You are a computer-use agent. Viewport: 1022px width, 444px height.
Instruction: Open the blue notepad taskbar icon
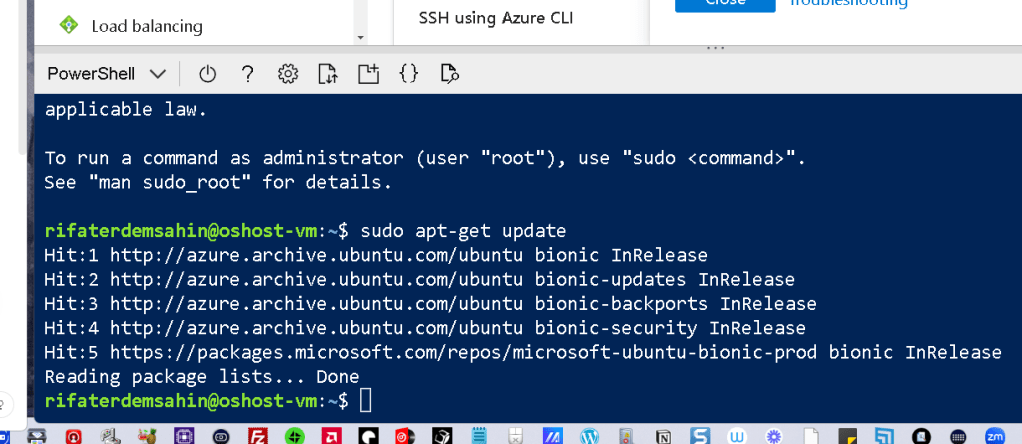click(479, 436)
